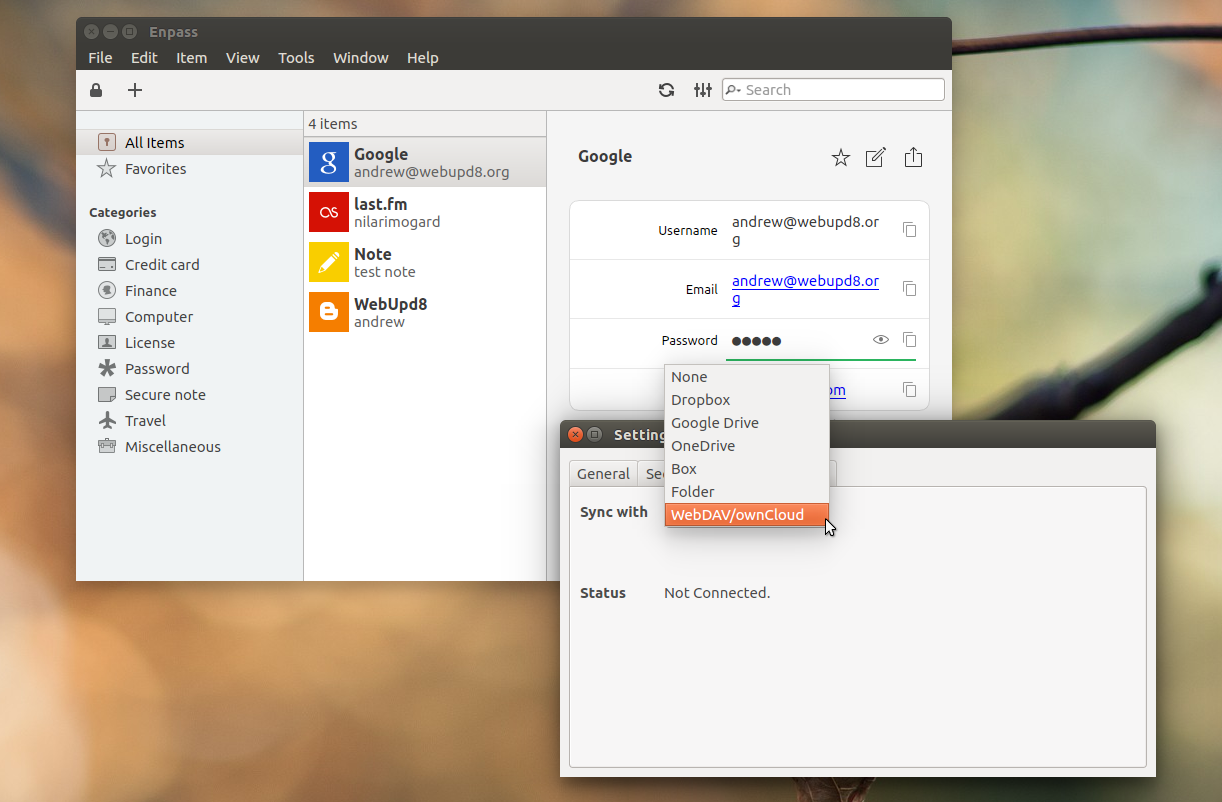This screenshot has width=1222, height=802.
Task: Open the Tools menu
Action: pyautogui.click(x=296, y=58)
